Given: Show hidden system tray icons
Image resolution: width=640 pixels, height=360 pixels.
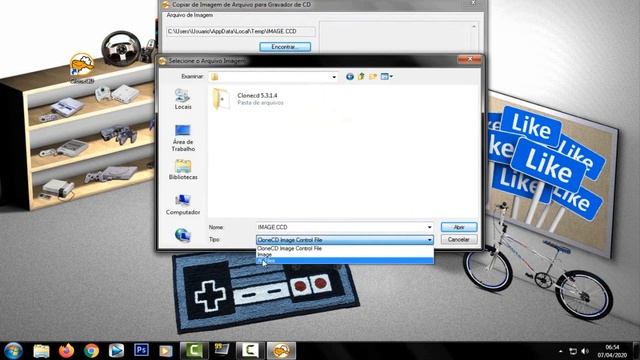Looking at the screenshot, I should click(x=561, y=351).
